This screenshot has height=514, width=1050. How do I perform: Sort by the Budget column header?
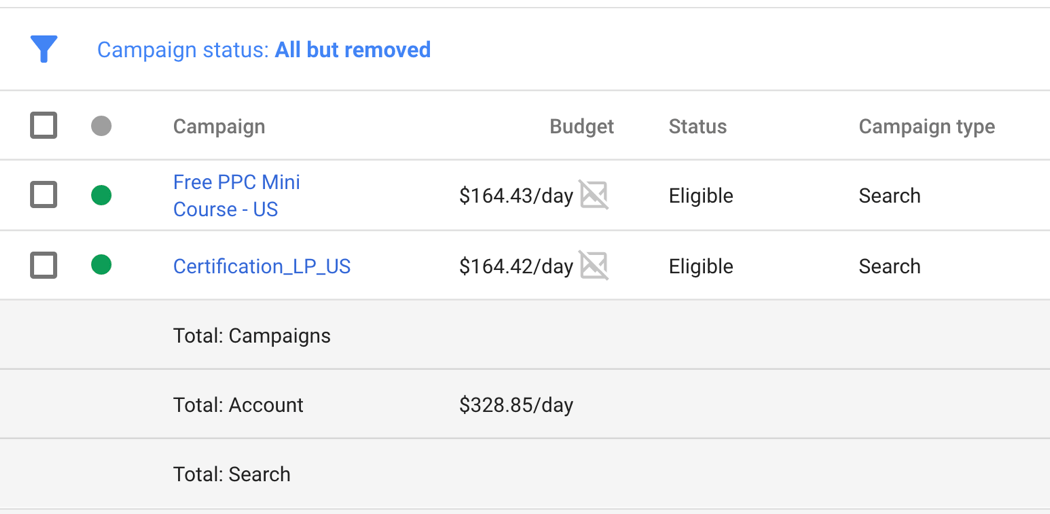click(581, 126)
